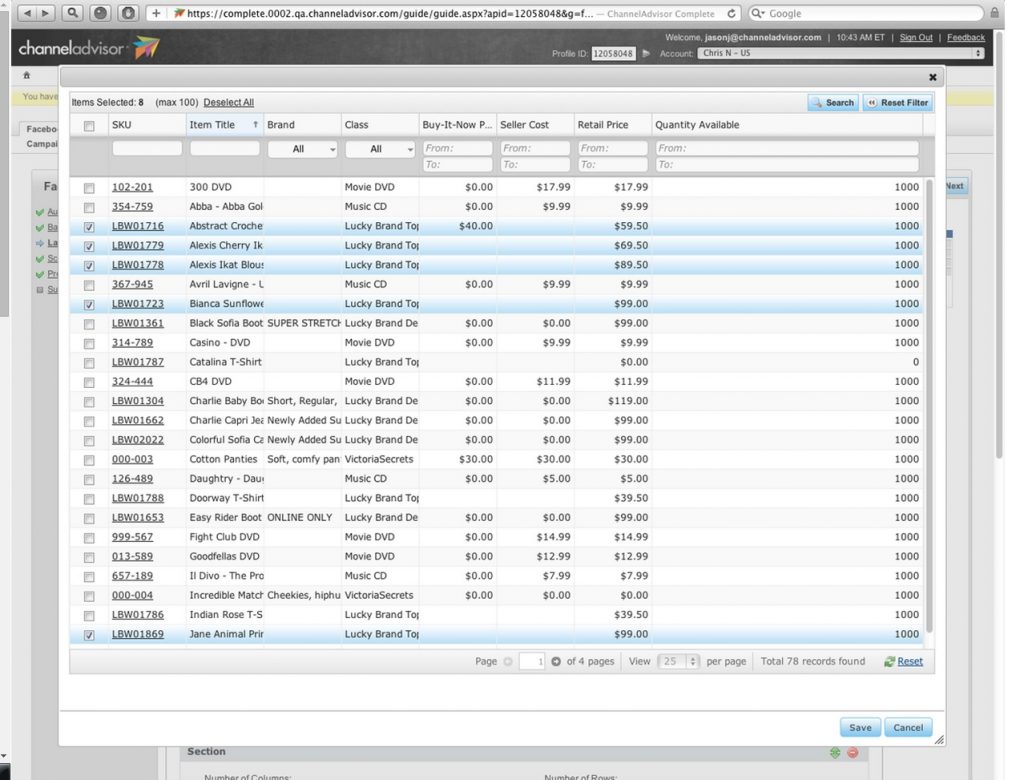Image resolution: width=1024 pixels, height=780 pixels.
Task: Click the browser forward arrow button
Action: (x=46, y=13)
